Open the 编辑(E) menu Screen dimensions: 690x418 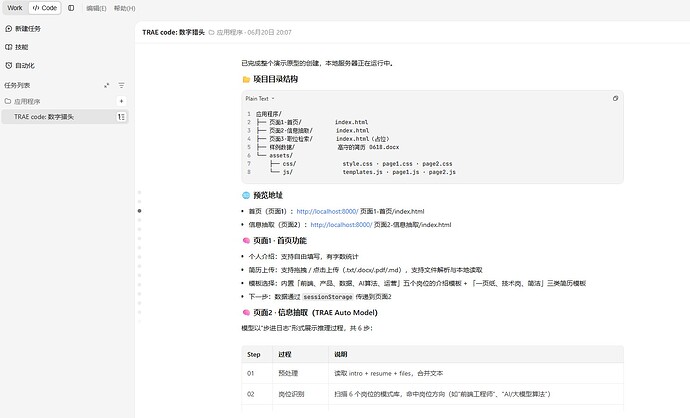coord(96,8)
